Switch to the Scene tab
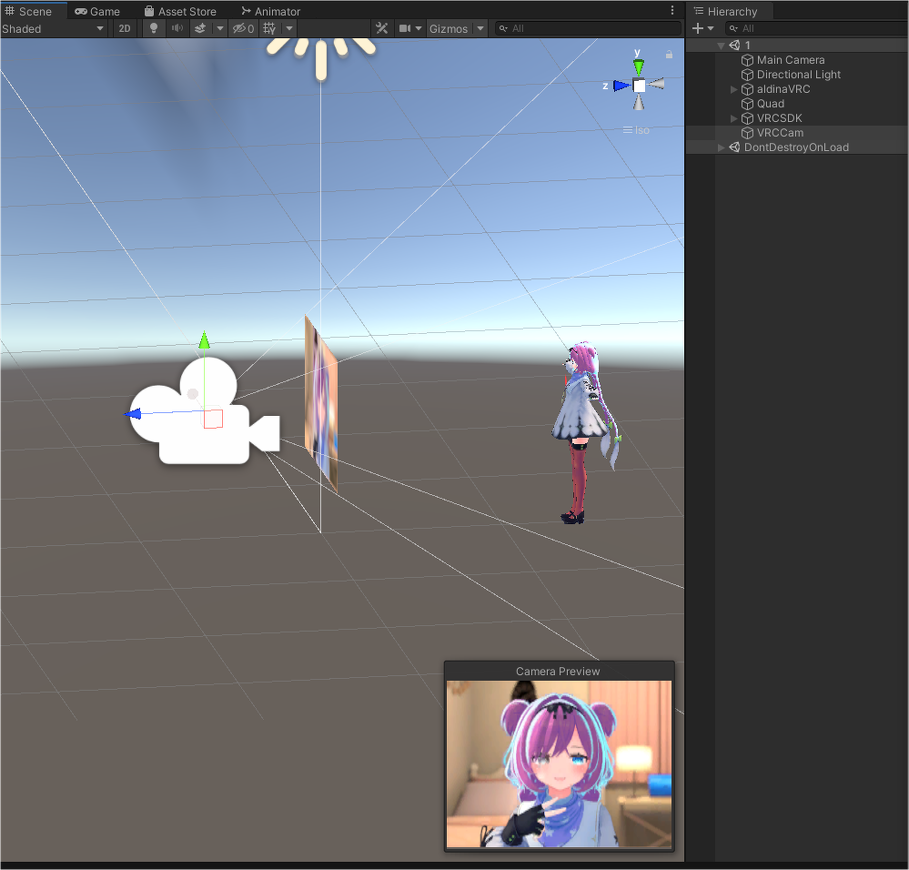The image size is (909, 870). [29, 11]
